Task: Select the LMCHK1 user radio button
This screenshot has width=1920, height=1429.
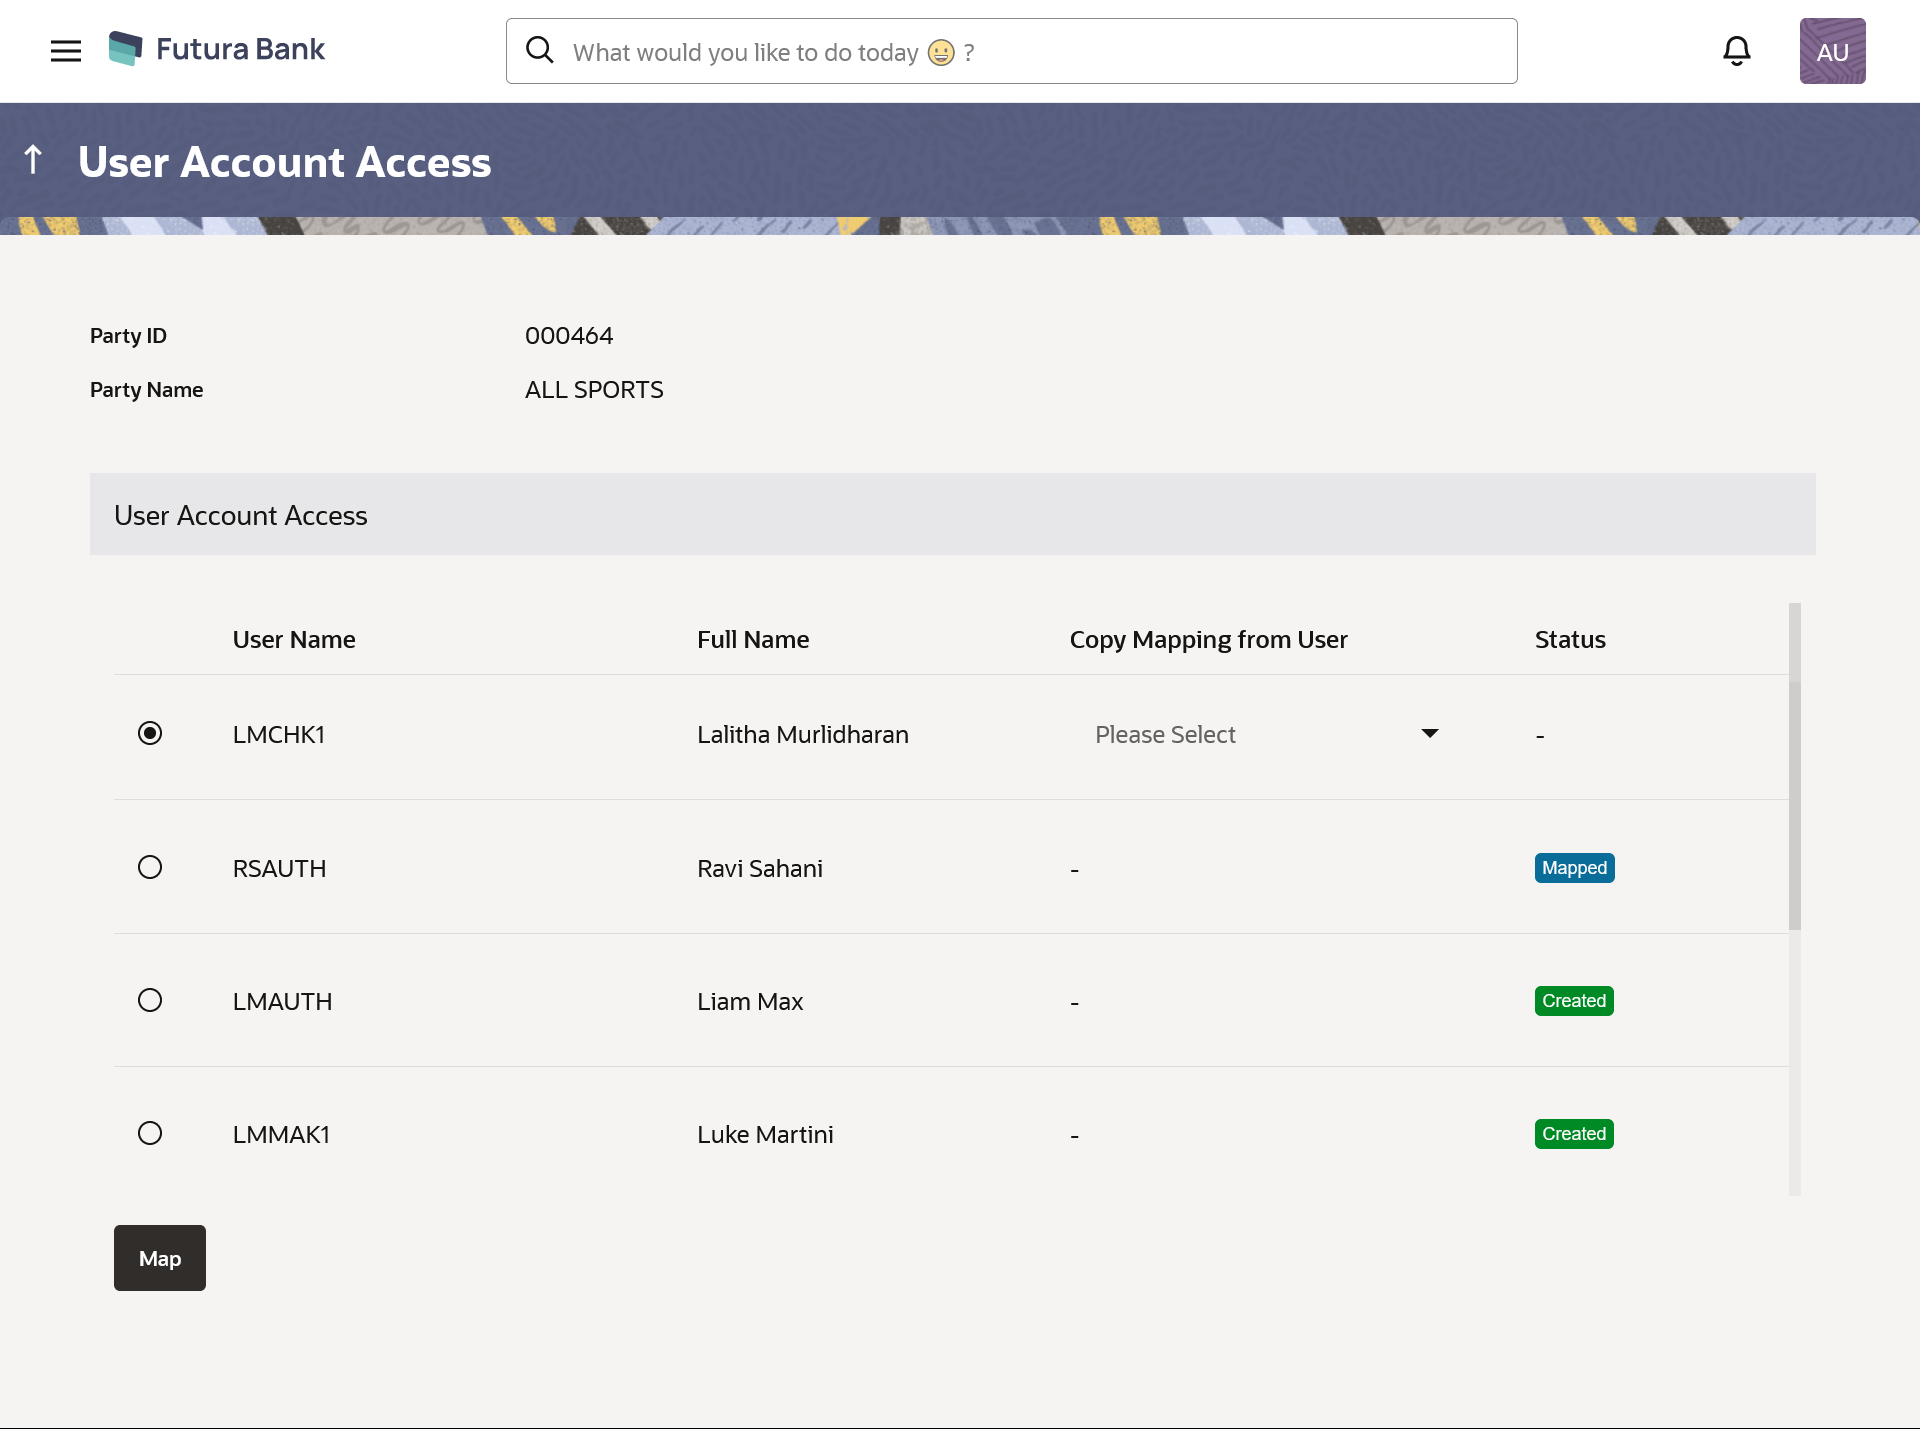Action: [x=150, y=734]
